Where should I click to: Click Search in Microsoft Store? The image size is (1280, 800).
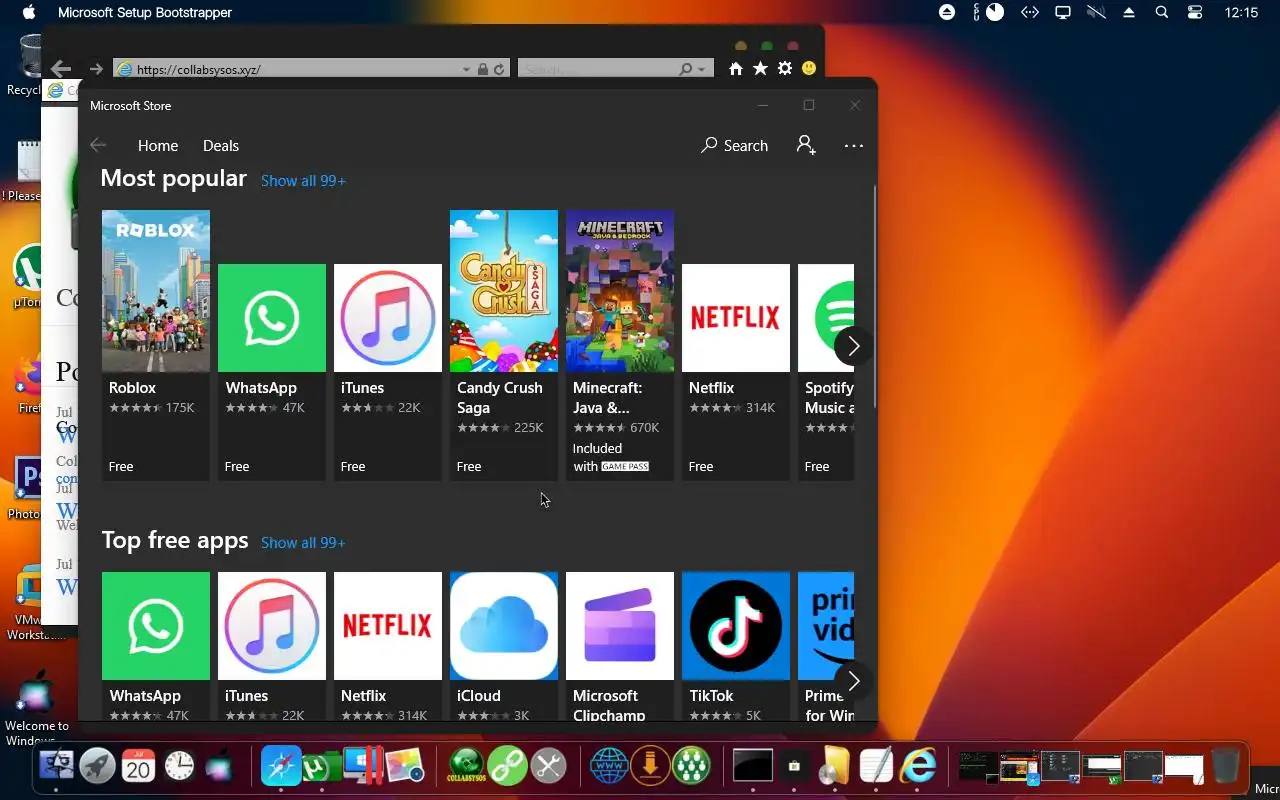(x=734, y=145)
